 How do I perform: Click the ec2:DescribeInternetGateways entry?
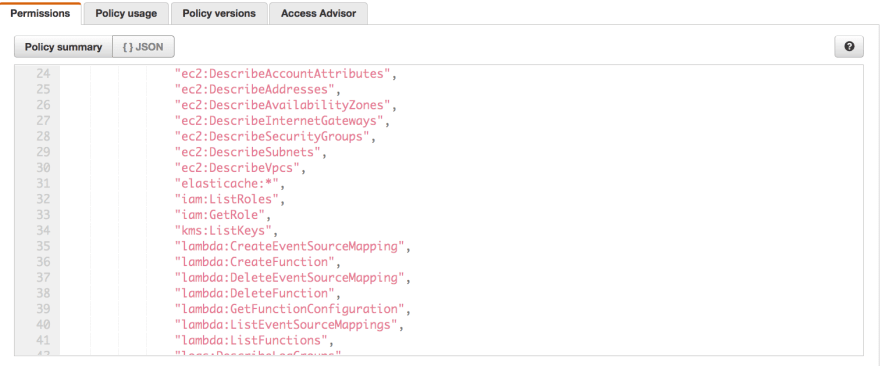click(x=282, y=121)
